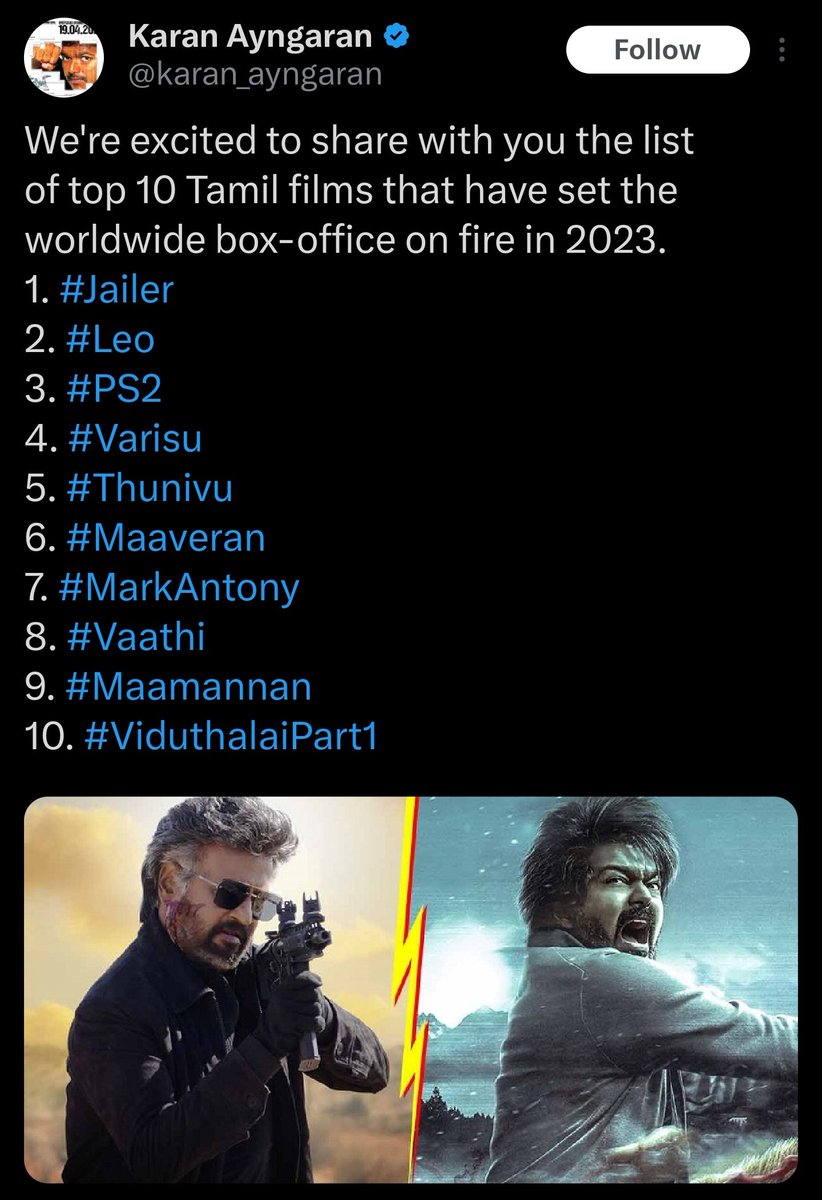Click the tweet text about top 10 Tamil films
The image size is (822, 1200).
358,190
